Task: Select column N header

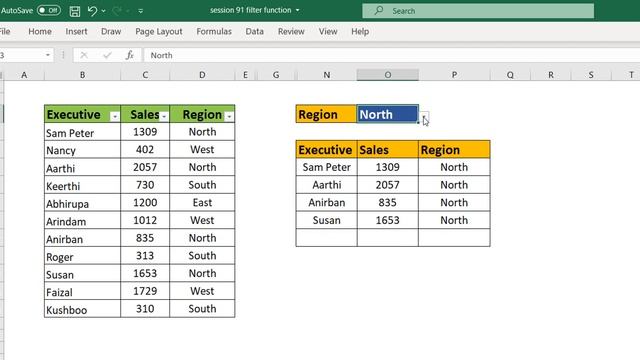Action: (x=327, y=75)
